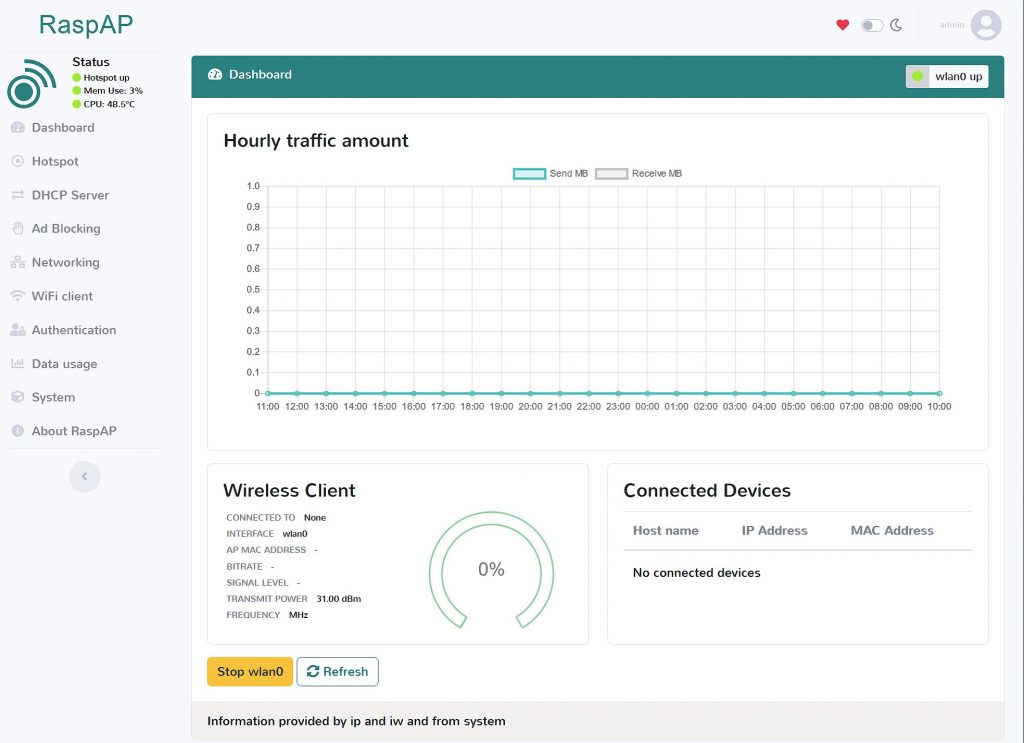Click the RaspAP logo title
The width and height of the screenshot is (1024, 743).
[x=86, y=25]
